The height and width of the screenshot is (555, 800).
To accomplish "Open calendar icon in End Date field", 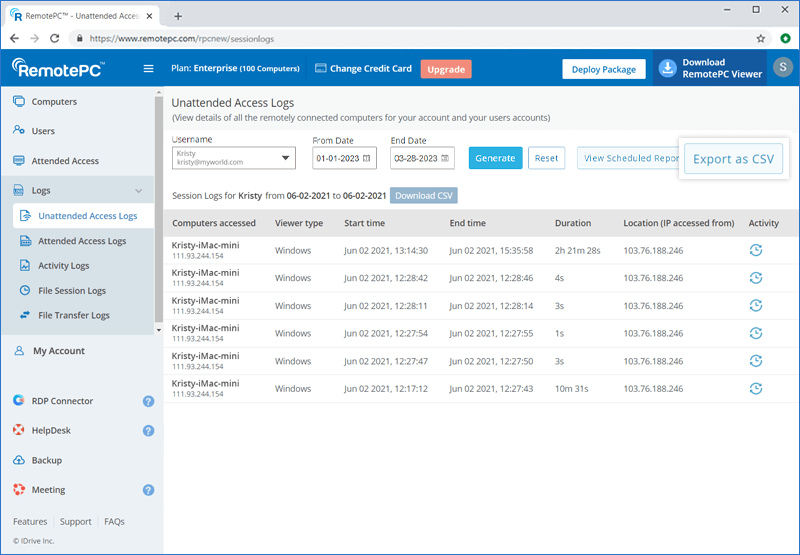I will pyautogui.click(x=445, y=158).
